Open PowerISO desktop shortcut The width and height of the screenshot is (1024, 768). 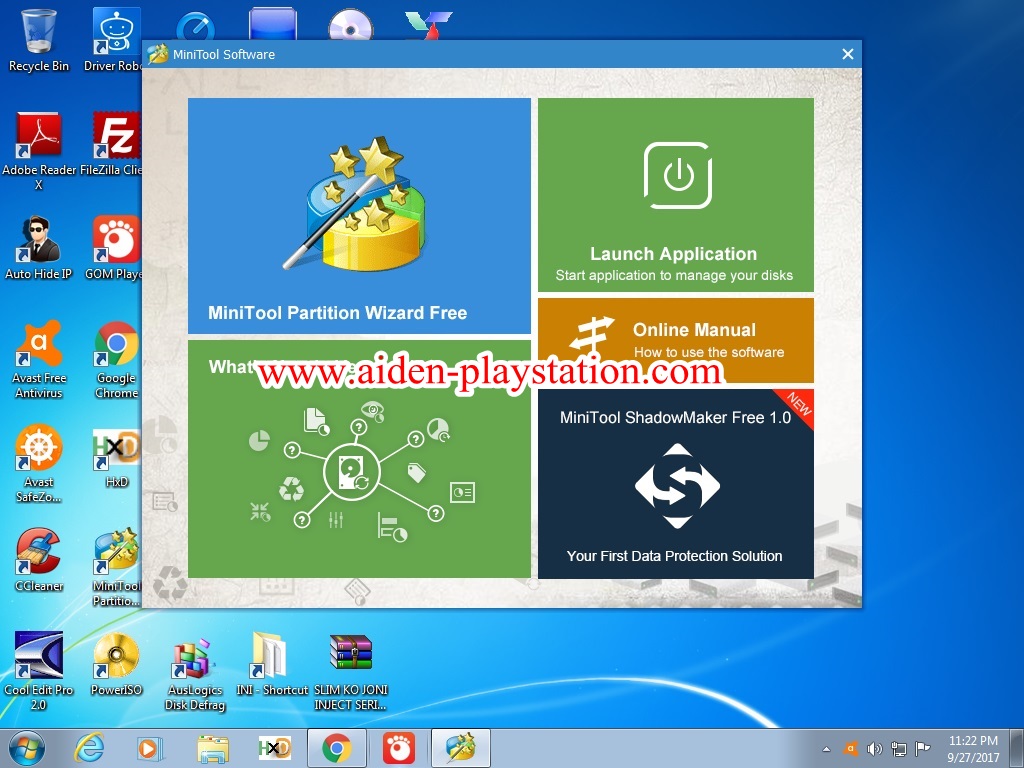[x=116, y=664]
